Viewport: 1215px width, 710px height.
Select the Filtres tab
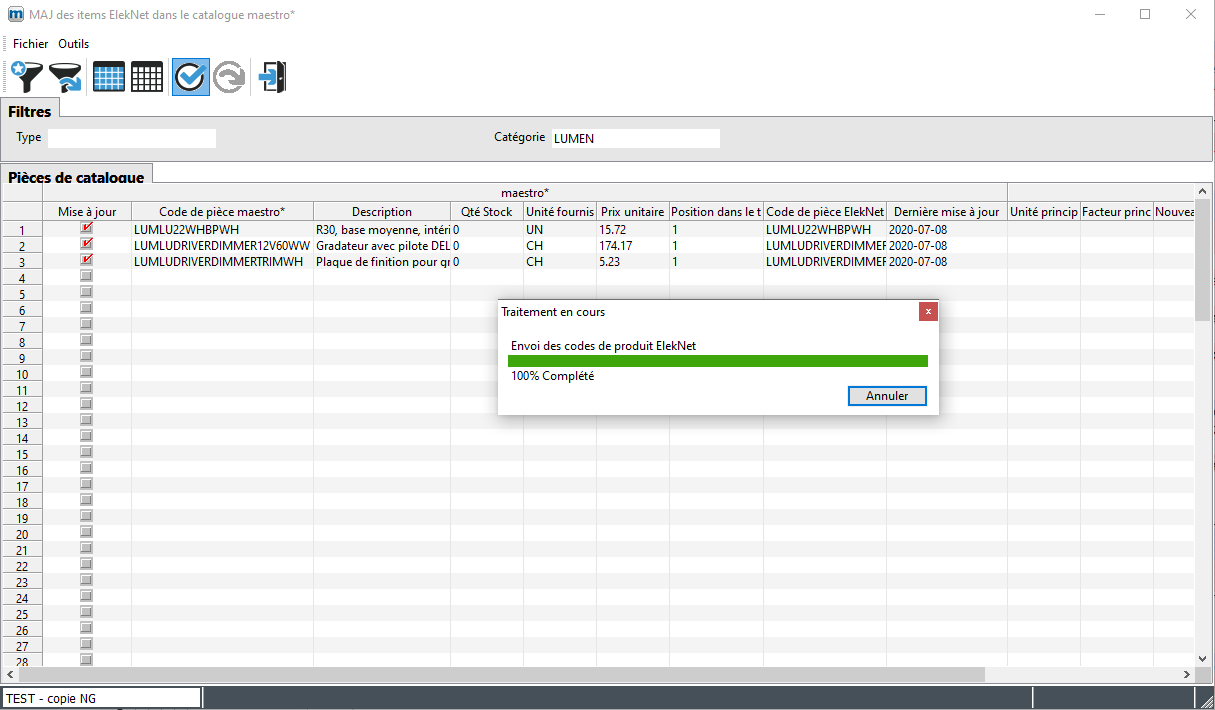pos(30,111)
